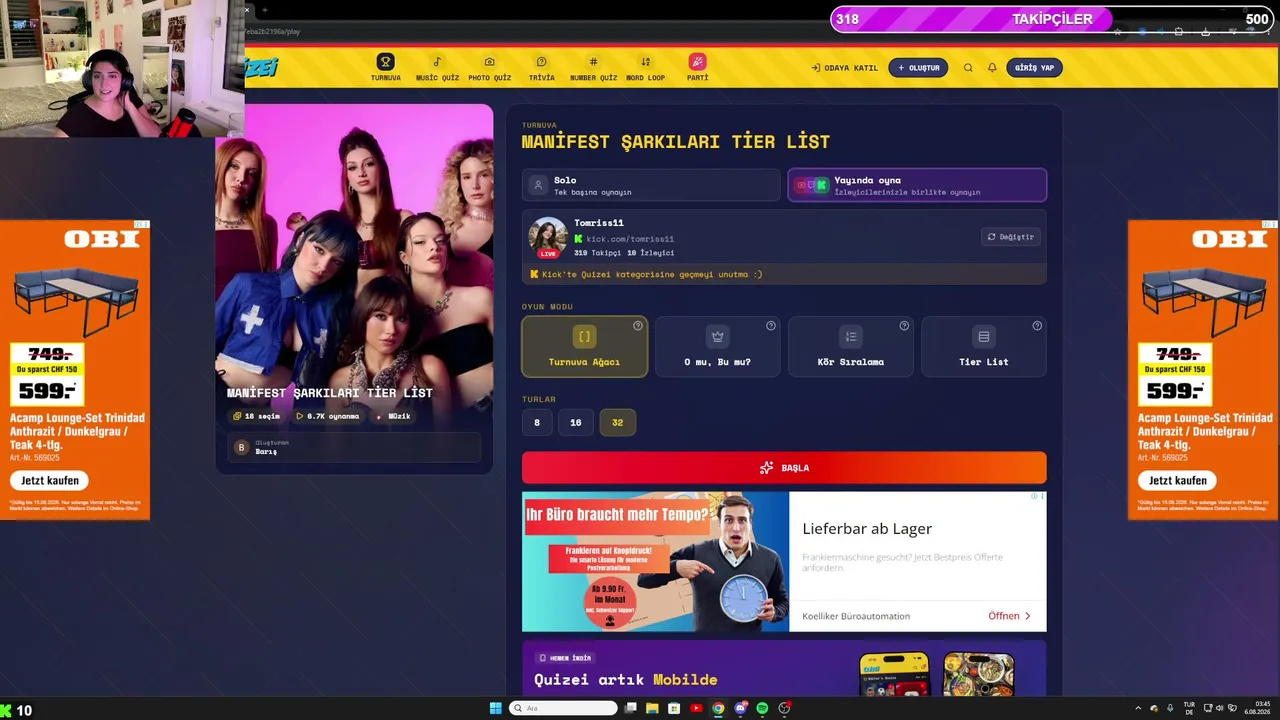
Task: Click the search magnifier icon in header
Action: (968, 68)
